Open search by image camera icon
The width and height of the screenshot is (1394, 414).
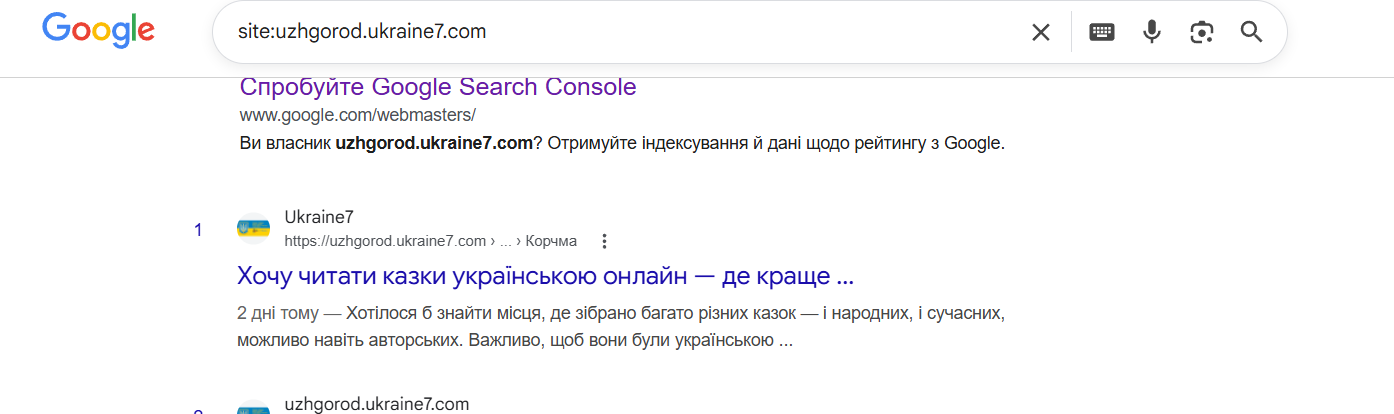click(1202, 32)
